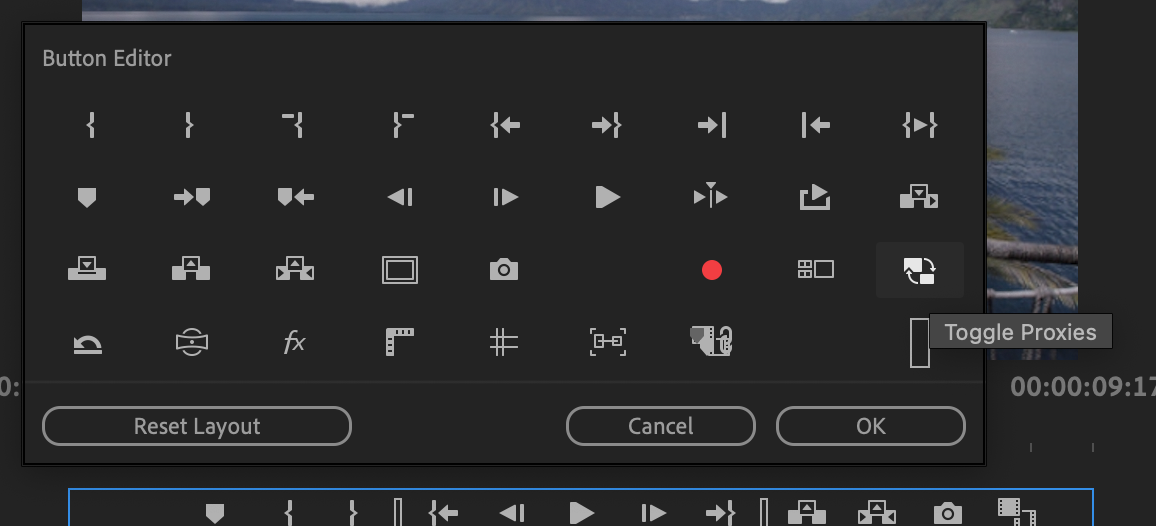The width and height of the screenshot is (1156, 526).
Task: Select the Play Around icon
Action: tap(711, 195)
